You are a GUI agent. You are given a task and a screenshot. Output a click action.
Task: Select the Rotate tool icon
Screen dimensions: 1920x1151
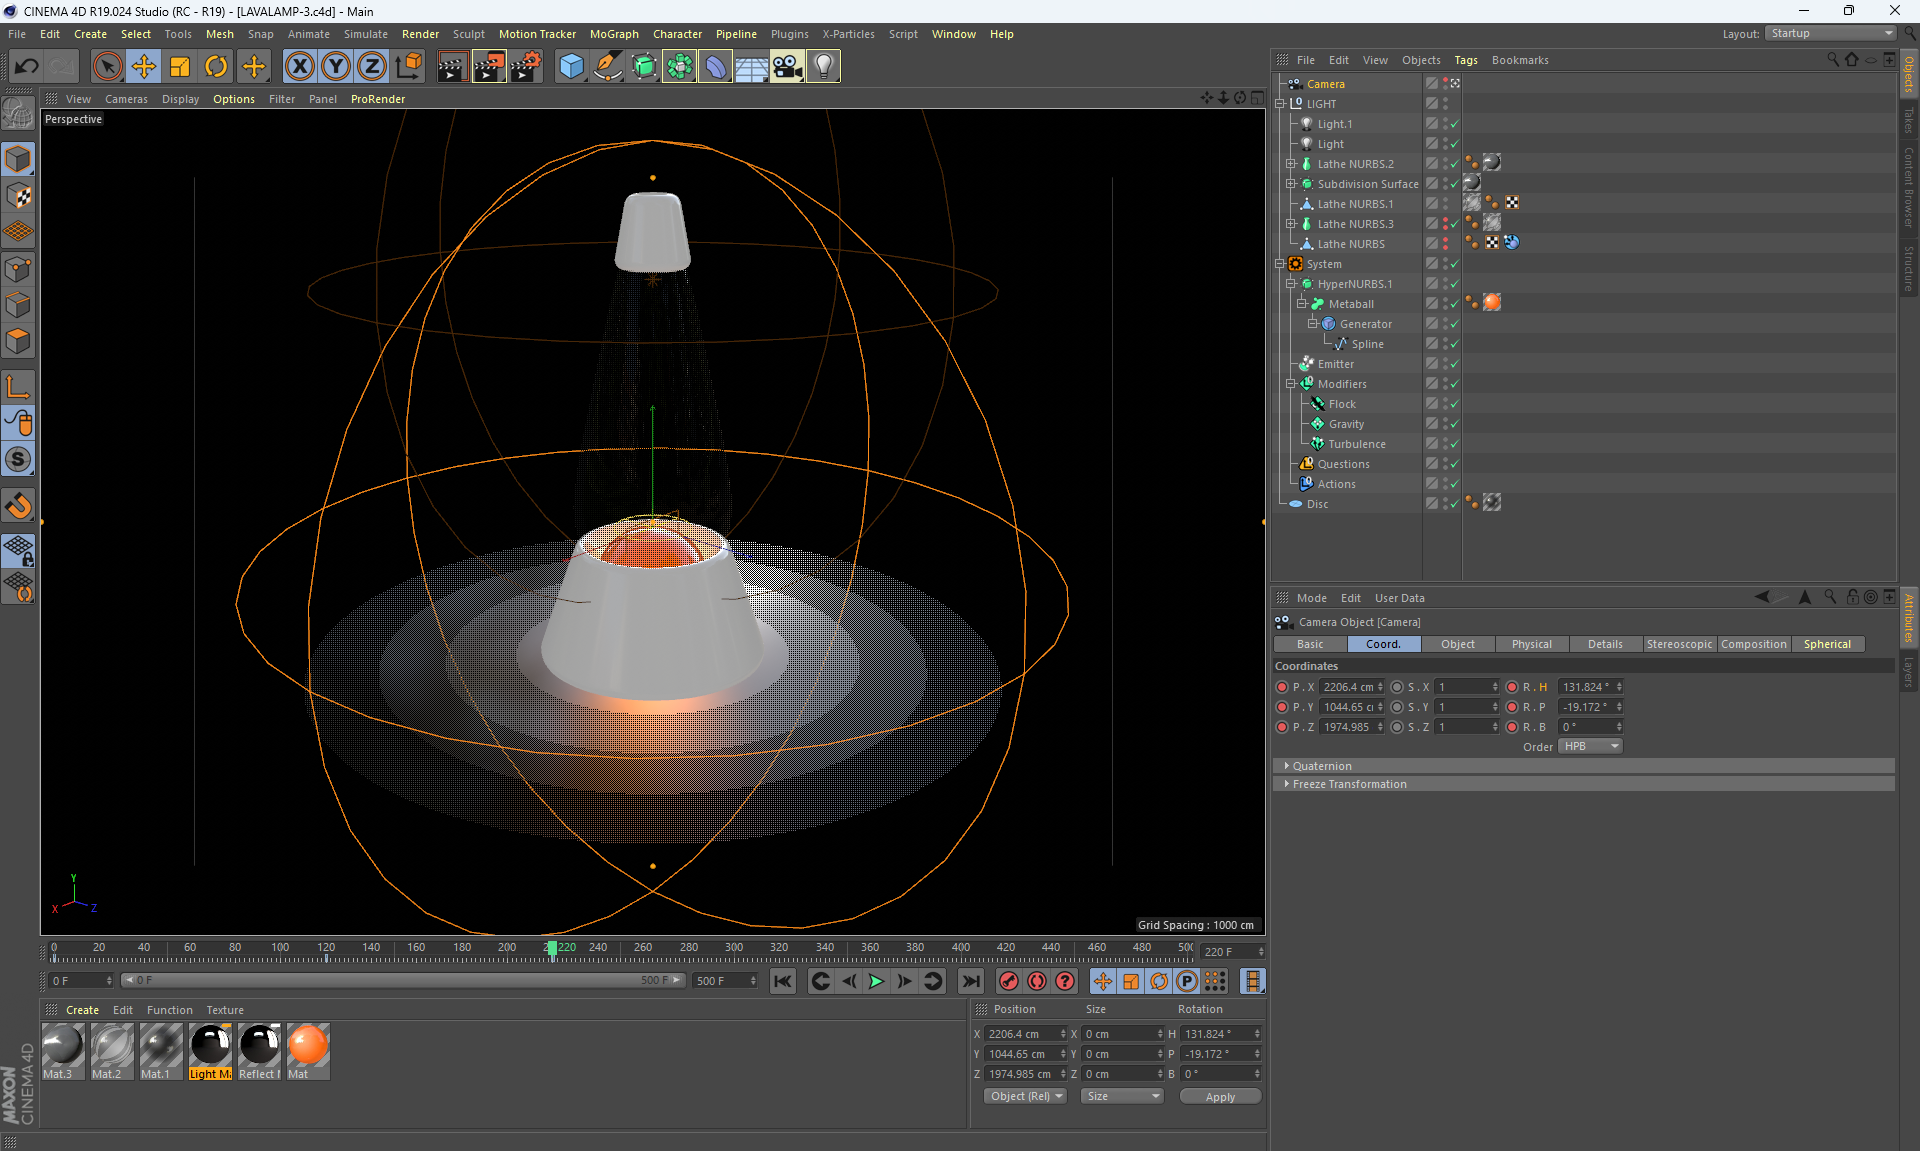click(216, 67)
